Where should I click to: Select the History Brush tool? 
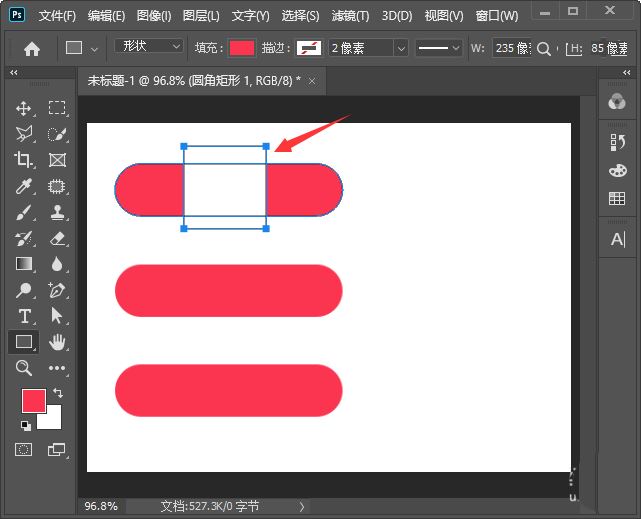(x=23, y=239)
